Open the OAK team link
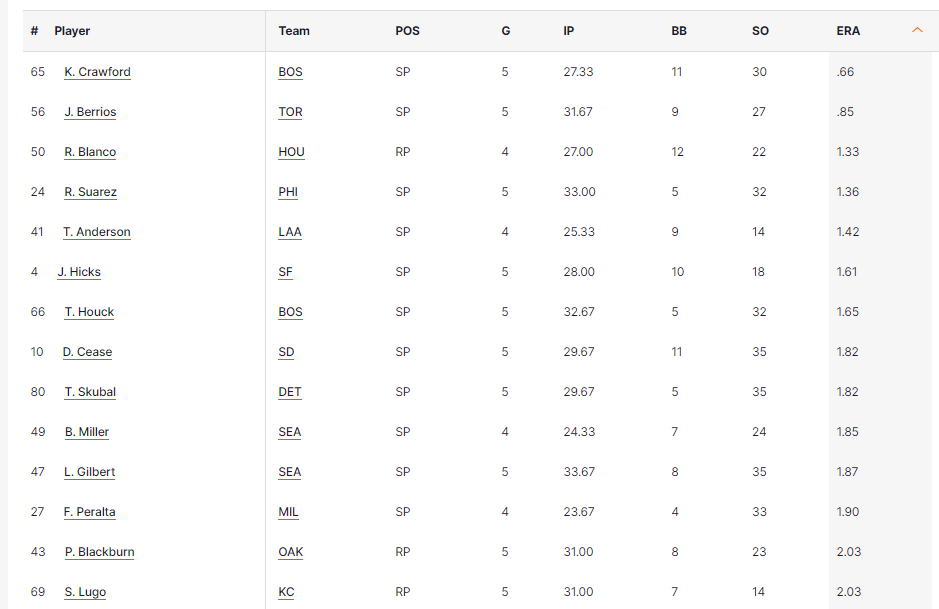 pos(290,552)
